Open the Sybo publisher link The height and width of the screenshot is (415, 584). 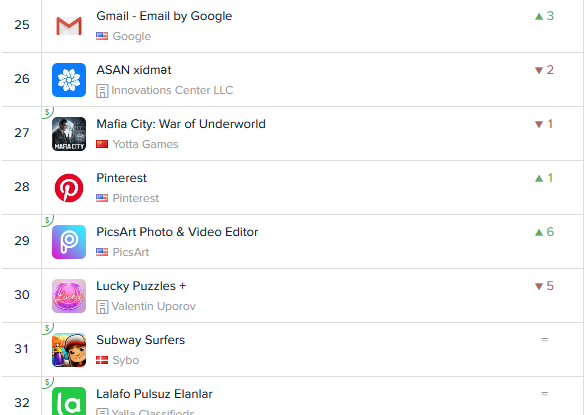(x=126, y=360)
